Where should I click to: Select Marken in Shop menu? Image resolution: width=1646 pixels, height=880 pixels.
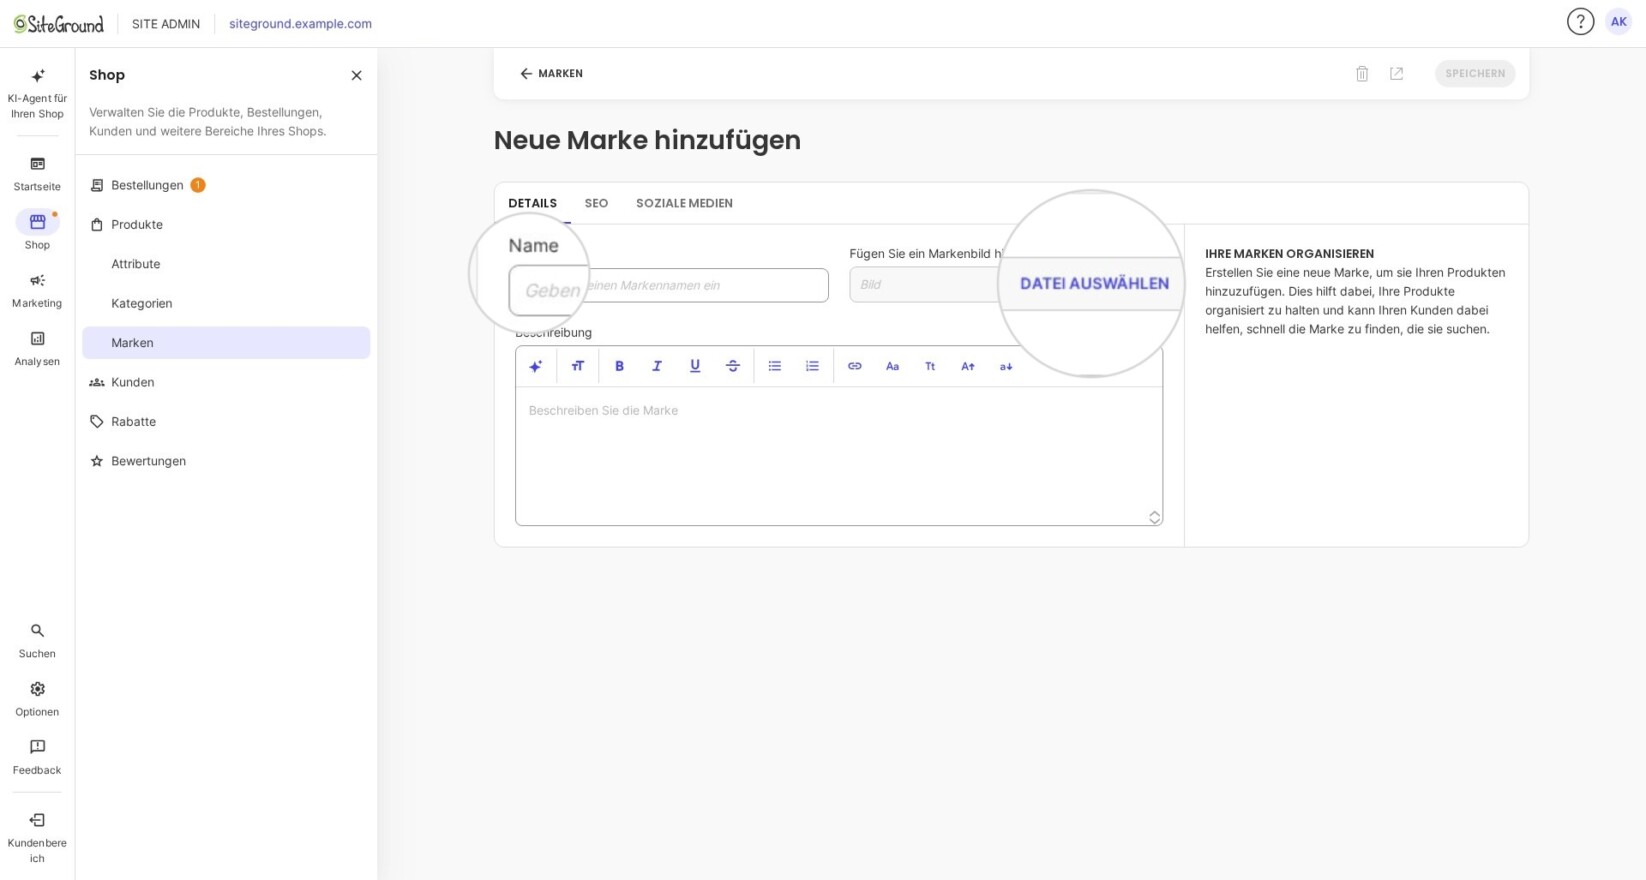point(226,342)
